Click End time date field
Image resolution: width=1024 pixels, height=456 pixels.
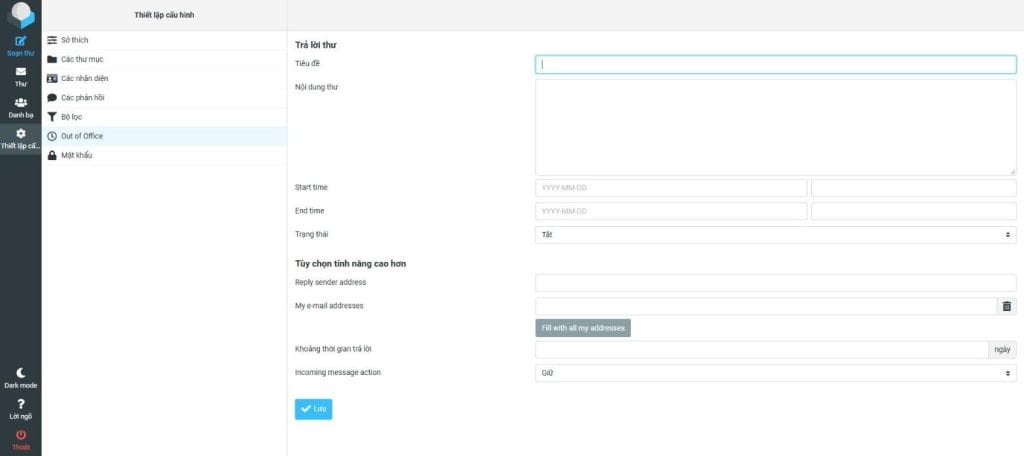[671, 211]
